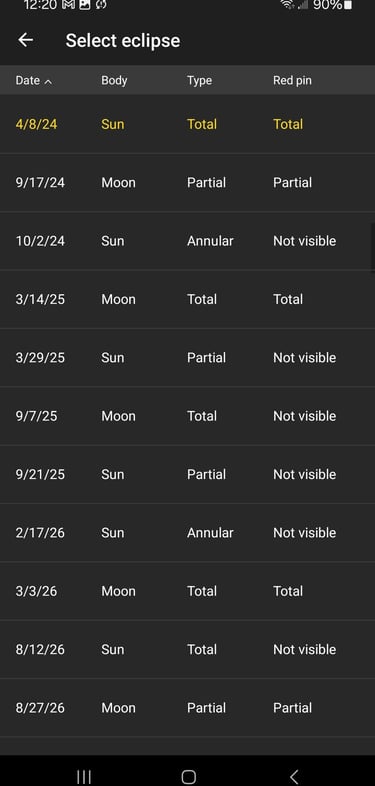Image resolution: width=375 pixels, height=786 pixels.
Task: Select the 3/14/25 total lunar eclipse
Action: tap(188, 299)
